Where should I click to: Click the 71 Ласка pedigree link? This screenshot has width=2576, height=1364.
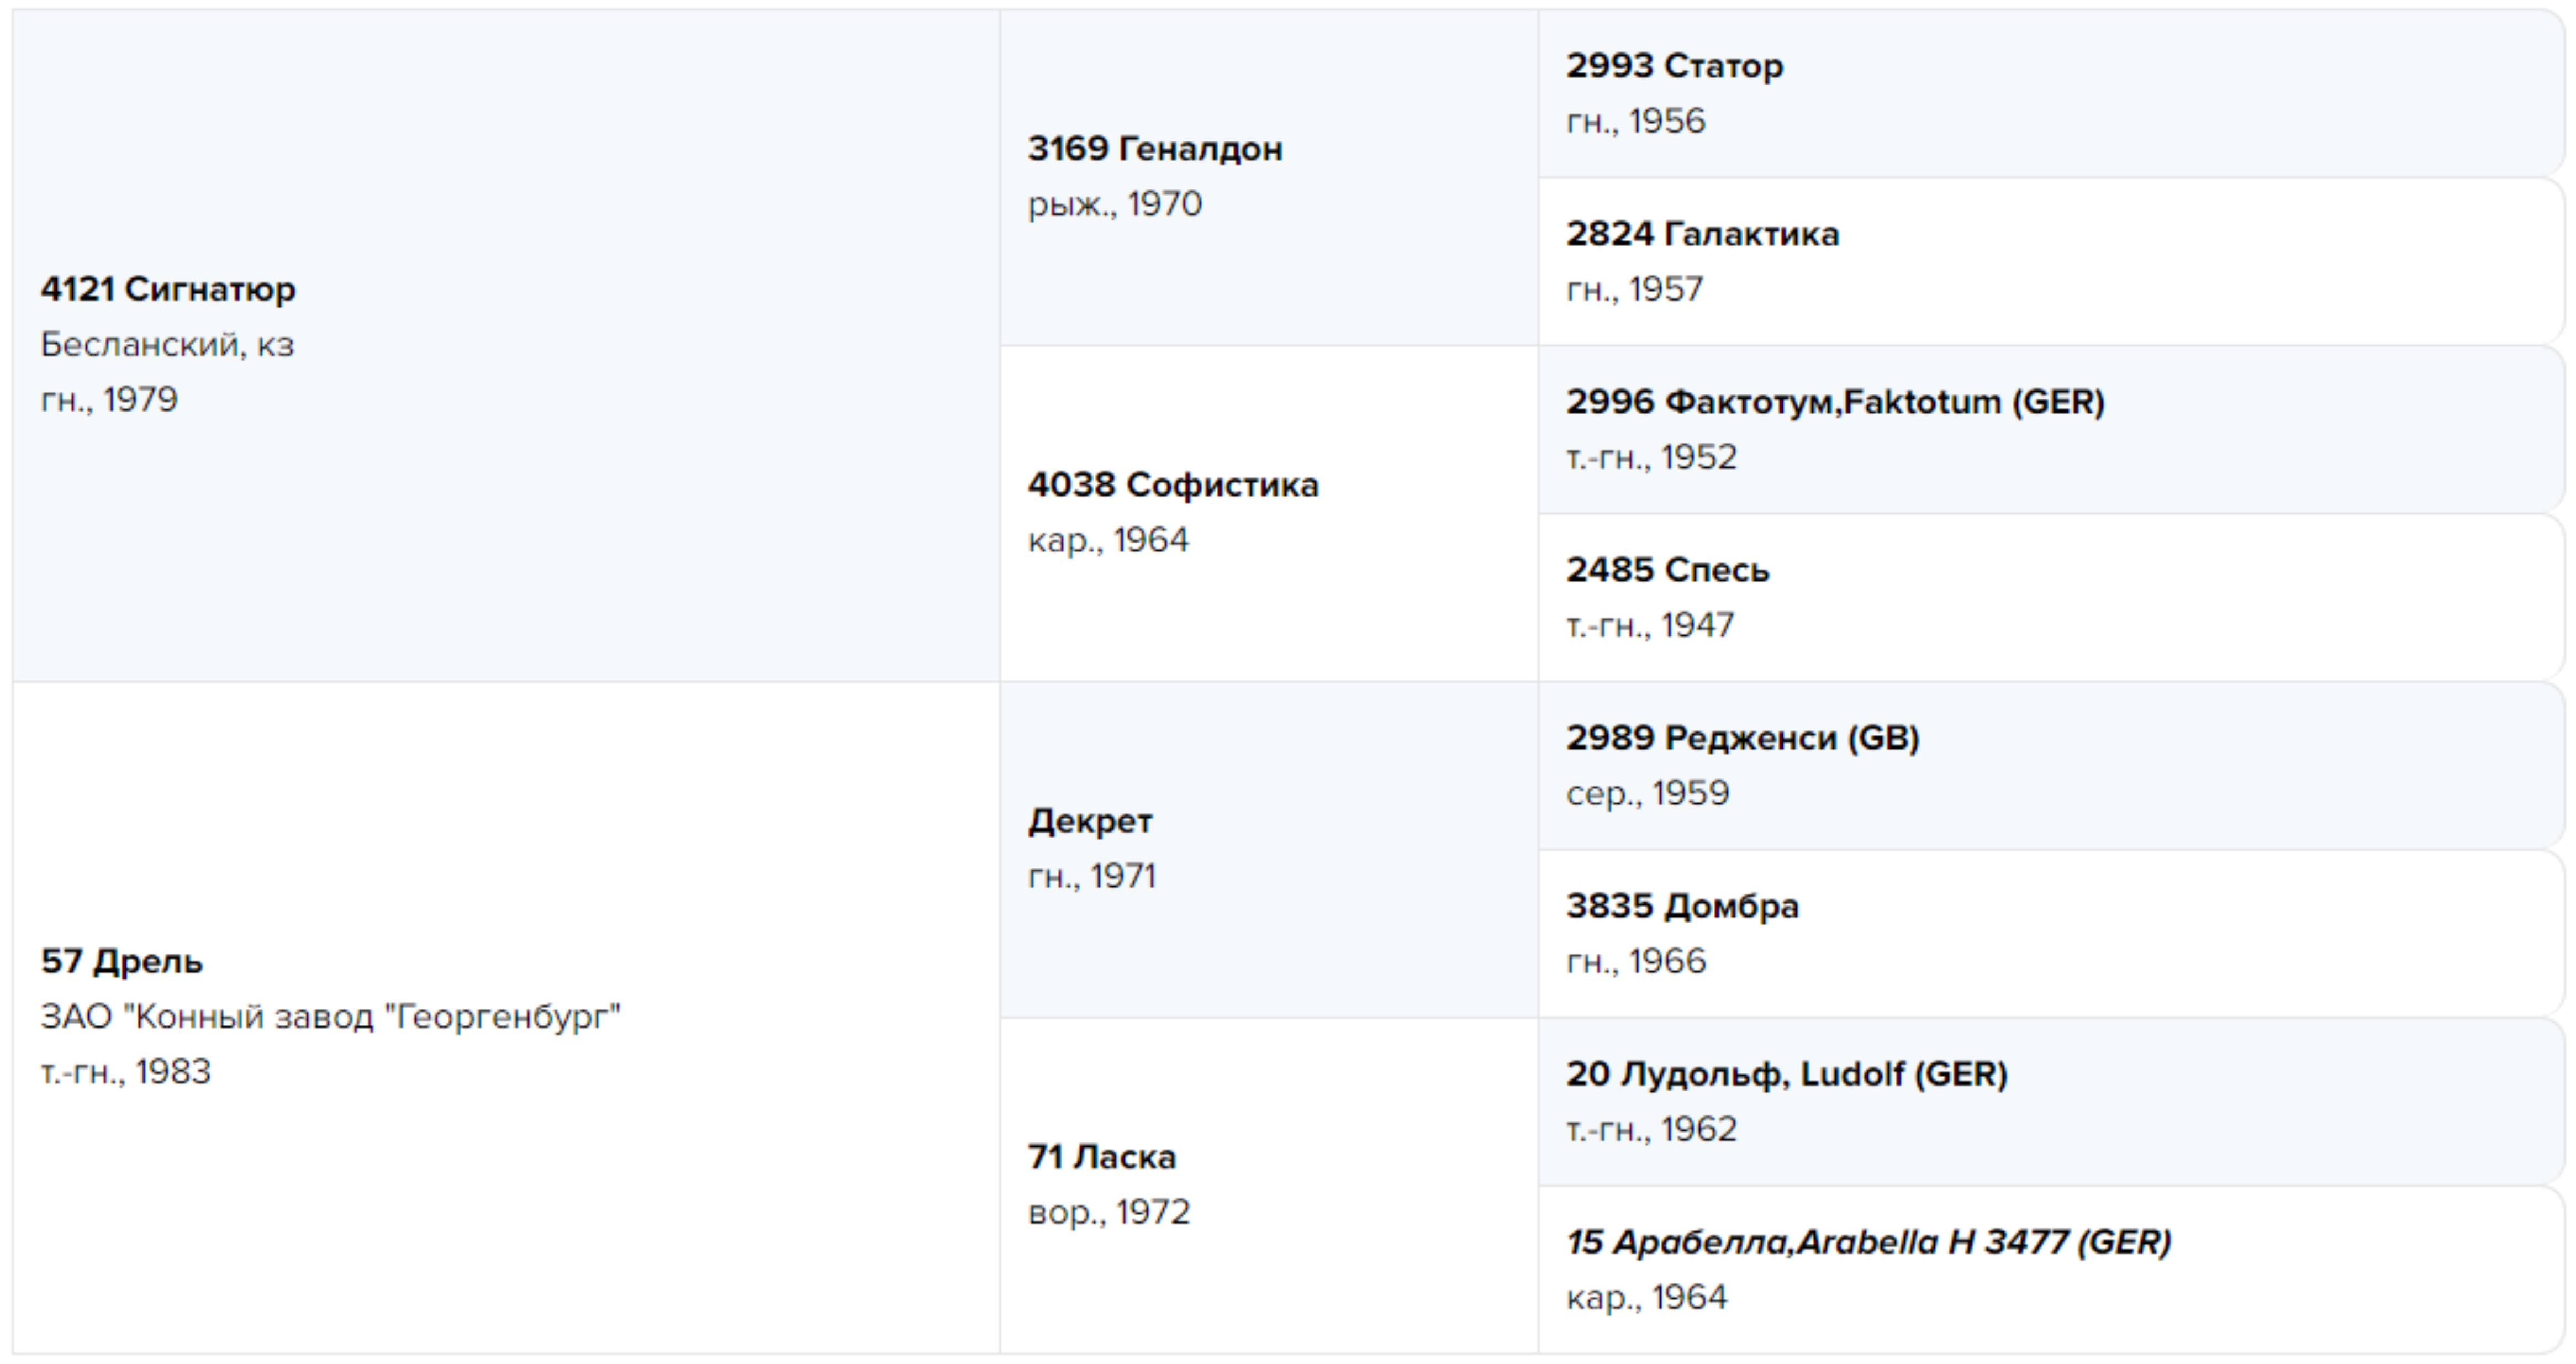[x=1102, y=1157]
